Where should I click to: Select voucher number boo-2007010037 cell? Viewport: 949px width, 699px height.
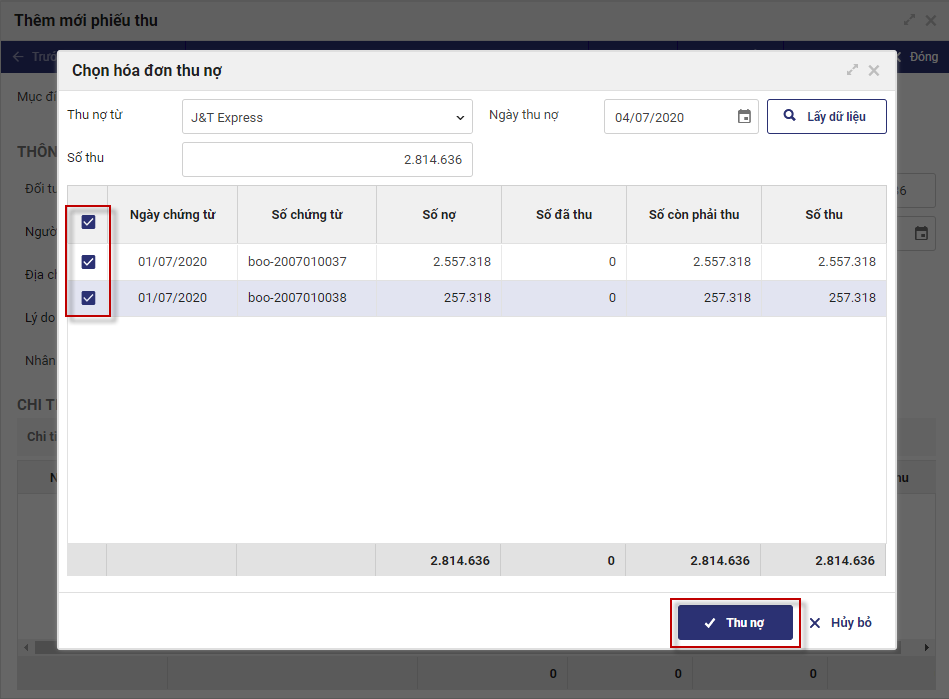pyautogui.click(x=307, y=262)
